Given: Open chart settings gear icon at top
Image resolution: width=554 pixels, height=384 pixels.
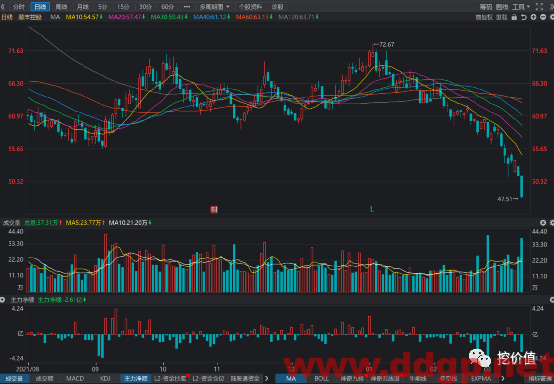Looking at the screenshot, I should point(552,17).
